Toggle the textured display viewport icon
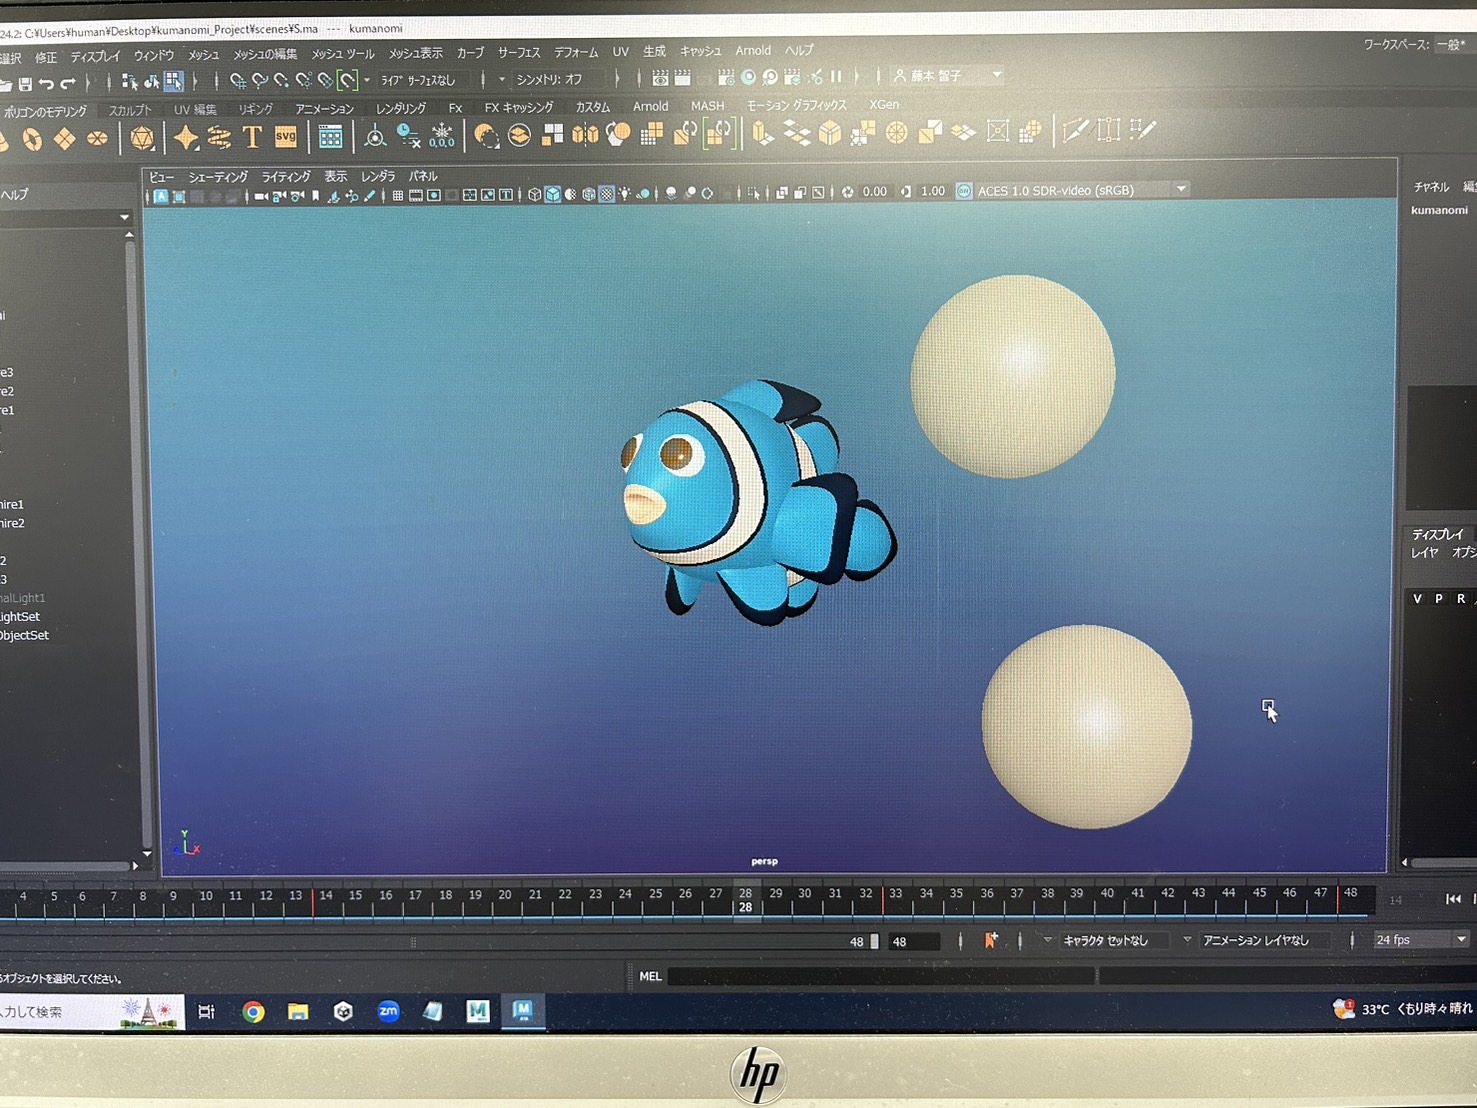The image size is (1477, 1108). tap(606, 194)
